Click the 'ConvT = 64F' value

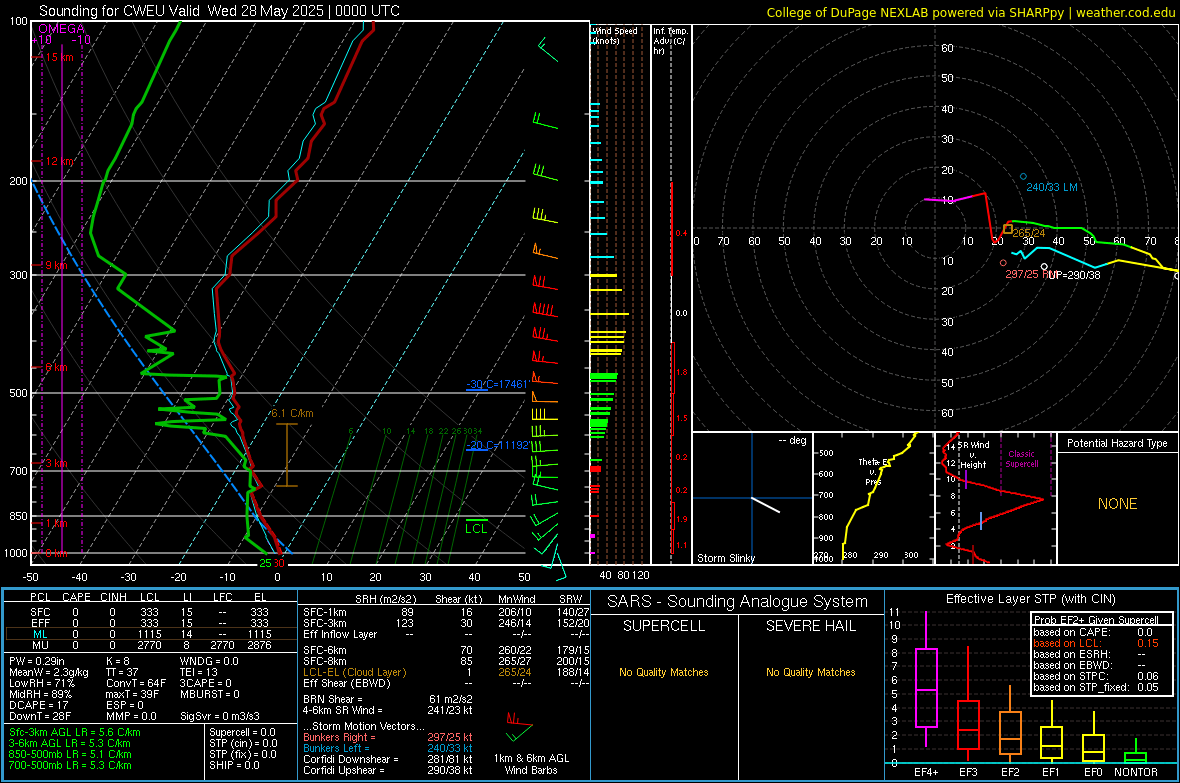coord(136,684)
